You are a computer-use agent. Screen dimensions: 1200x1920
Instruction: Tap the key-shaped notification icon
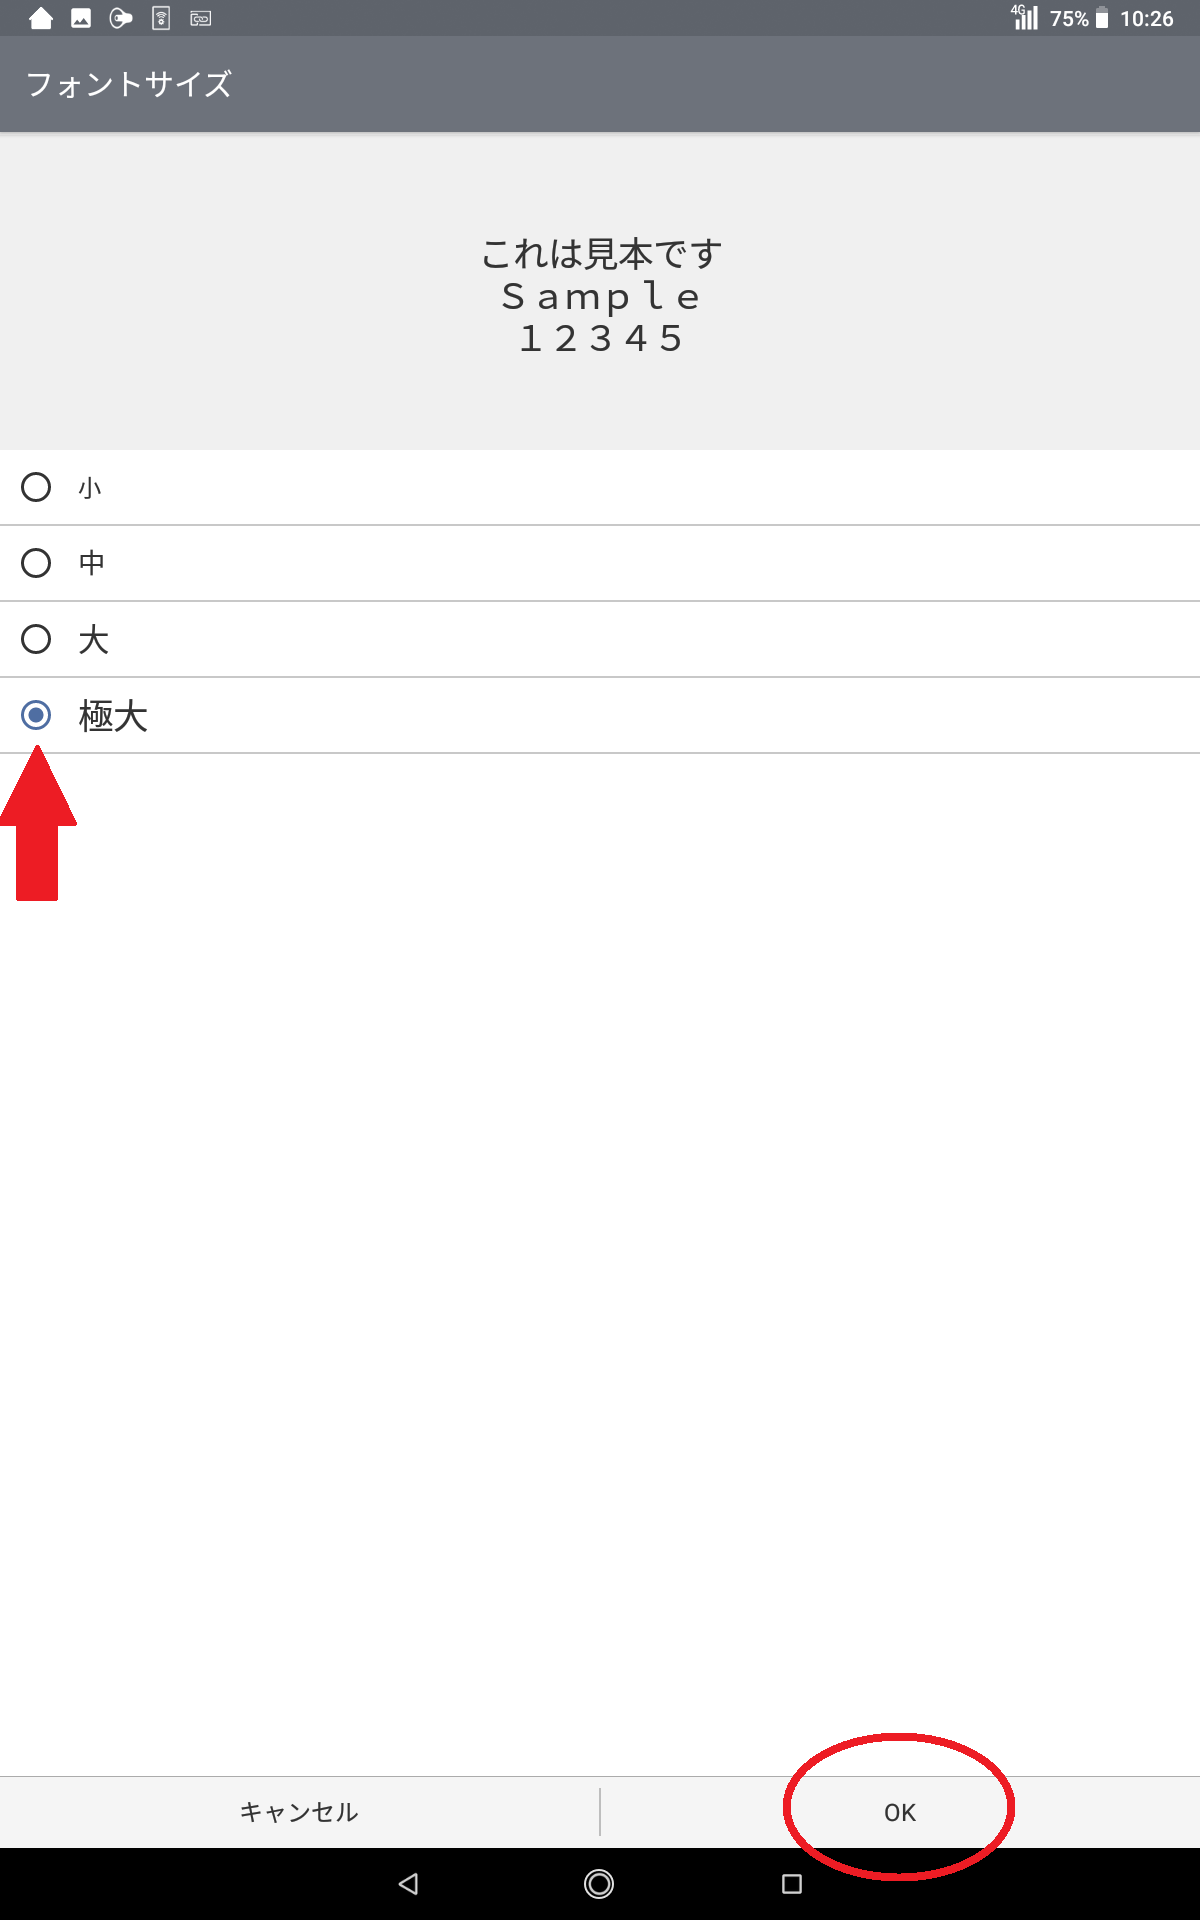pyautogui.click(x=121, y=18)
